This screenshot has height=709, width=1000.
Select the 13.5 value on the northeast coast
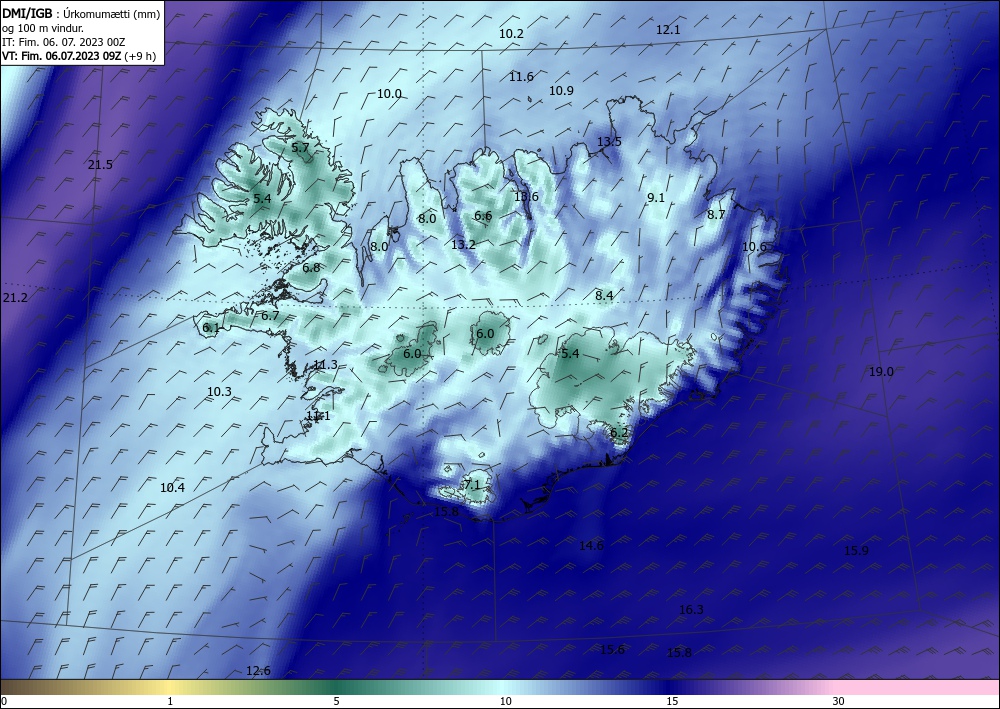click(x=609, y=142)
